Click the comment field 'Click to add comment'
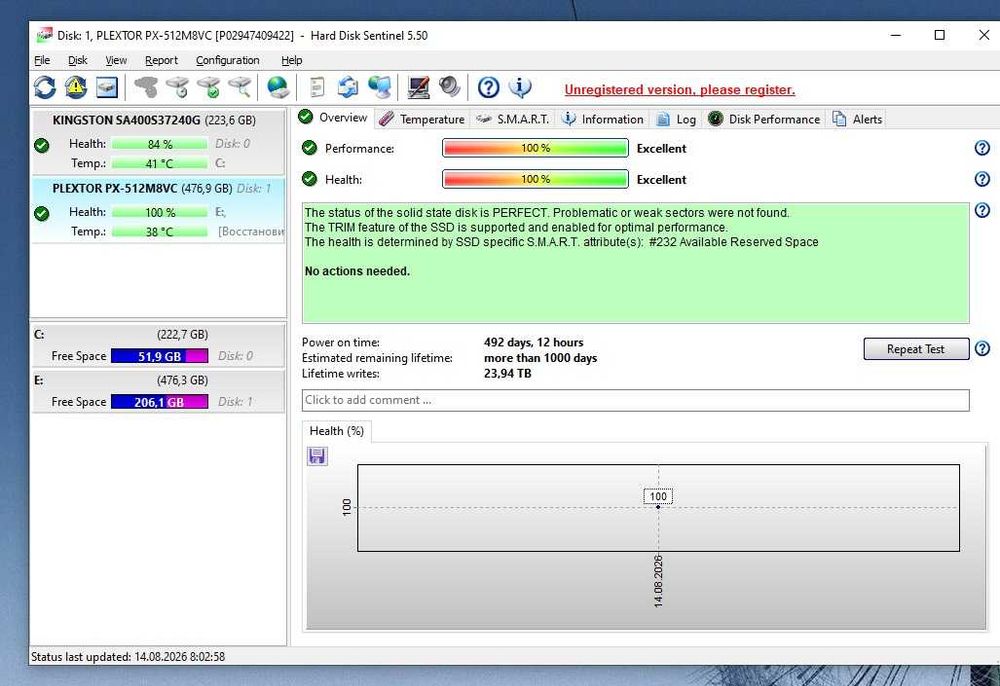Screen dimensions: 1000x686 click(635, 400)
